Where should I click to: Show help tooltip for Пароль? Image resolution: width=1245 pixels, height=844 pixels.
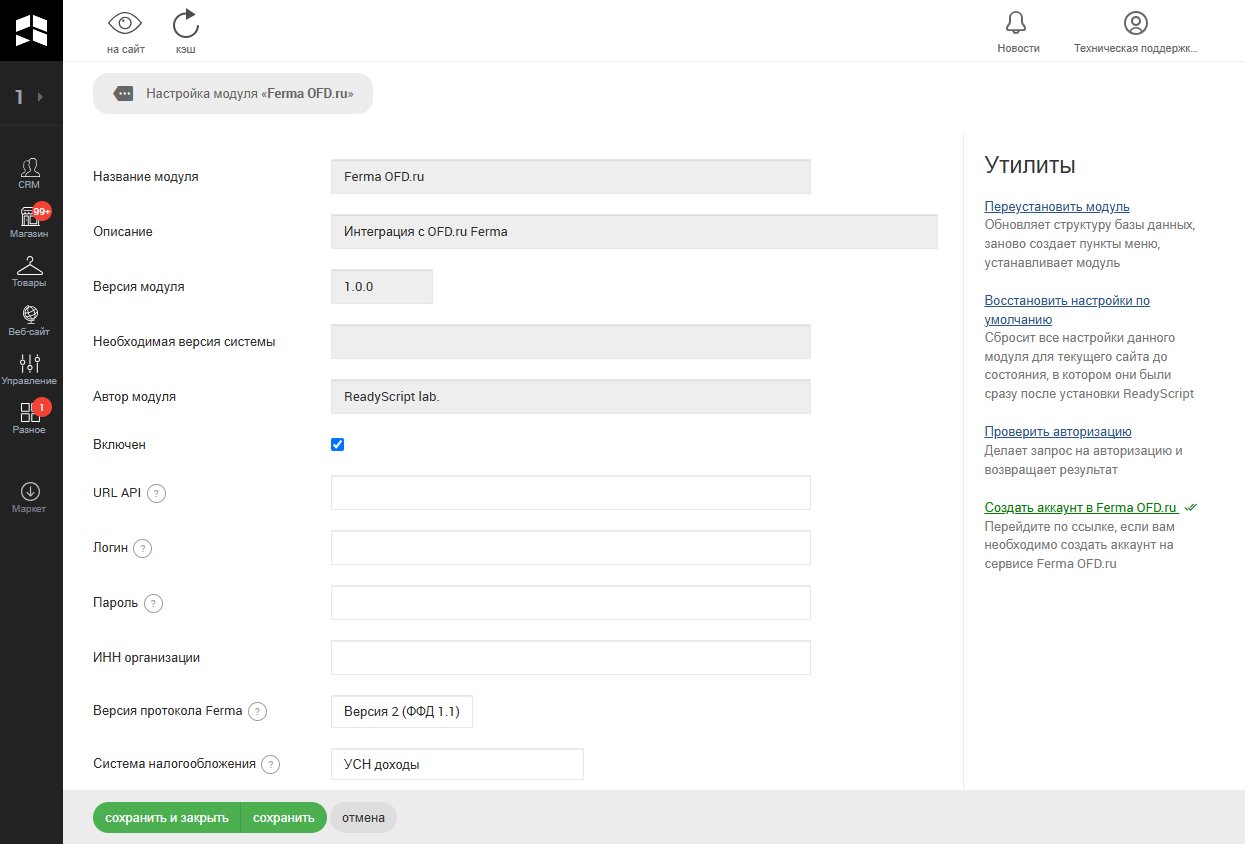pos(154,603)
